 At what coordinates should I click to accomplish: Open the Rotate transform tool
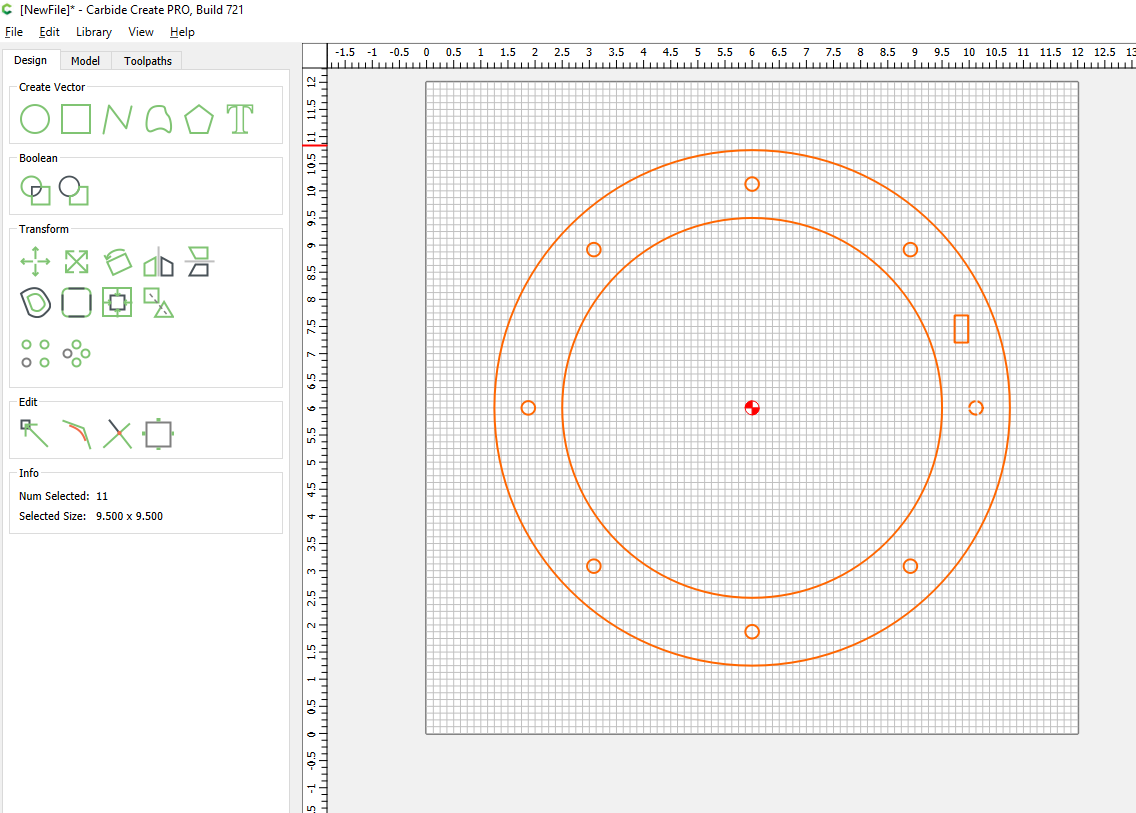pyautogui.click(x=117, y=262)
